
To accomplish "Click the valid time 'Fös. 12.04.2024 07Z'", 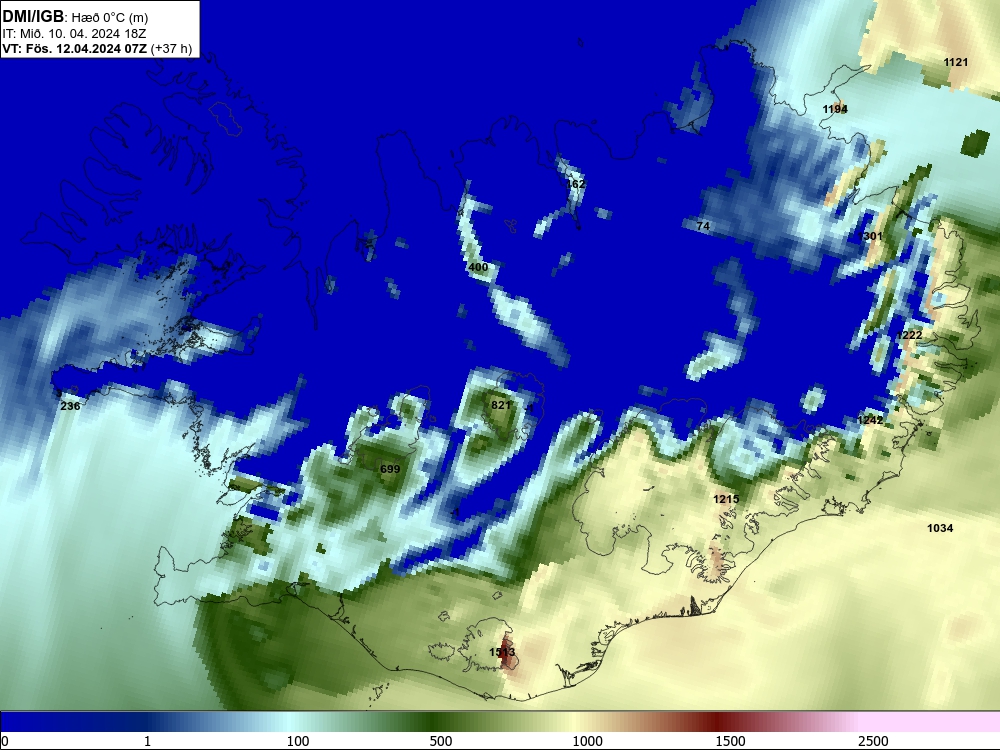I will coord(85,49).
